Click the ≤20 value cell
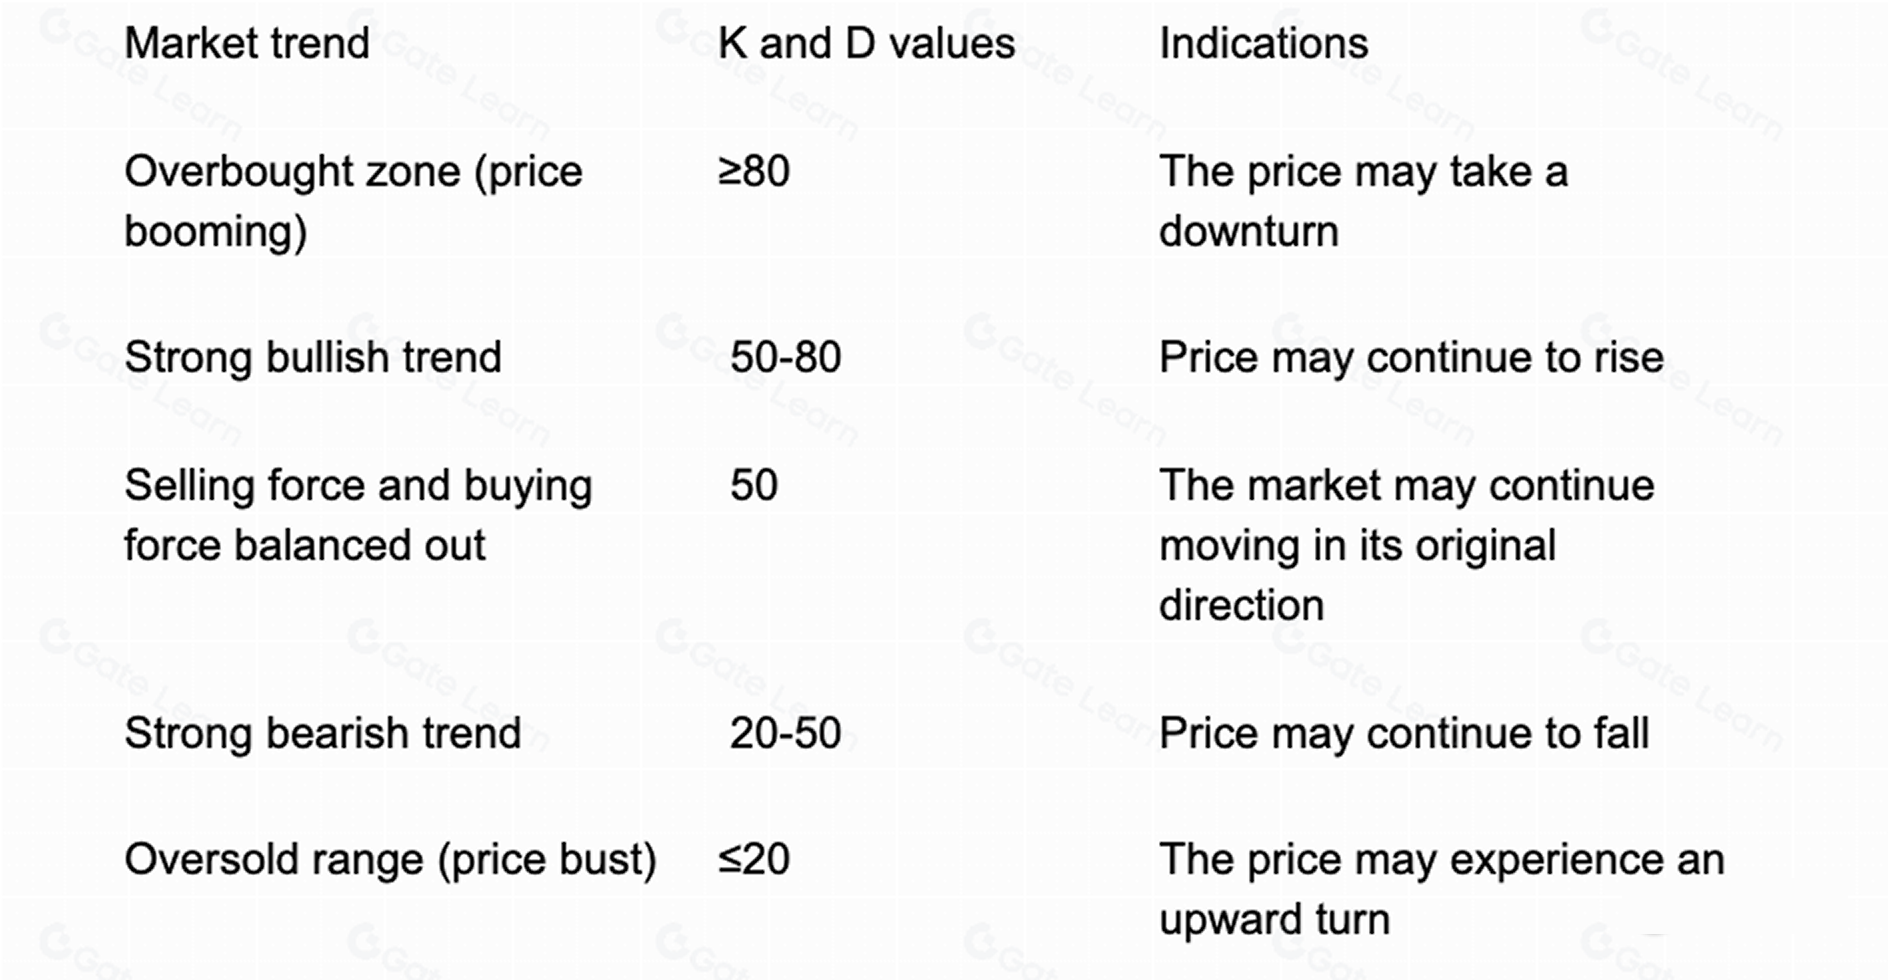 tap(754, 859)
